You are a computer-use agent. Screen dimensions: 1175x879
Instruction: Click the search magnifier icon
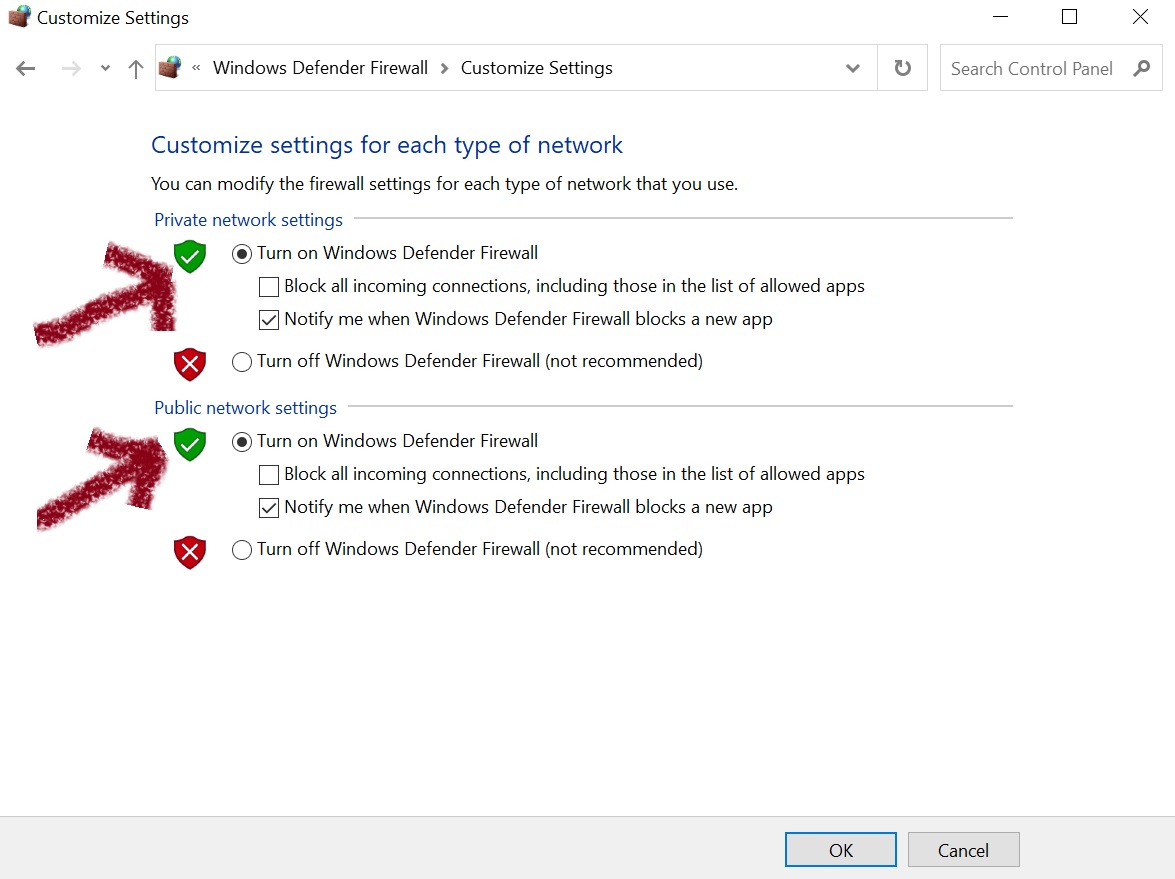(x=1142, y=68)
